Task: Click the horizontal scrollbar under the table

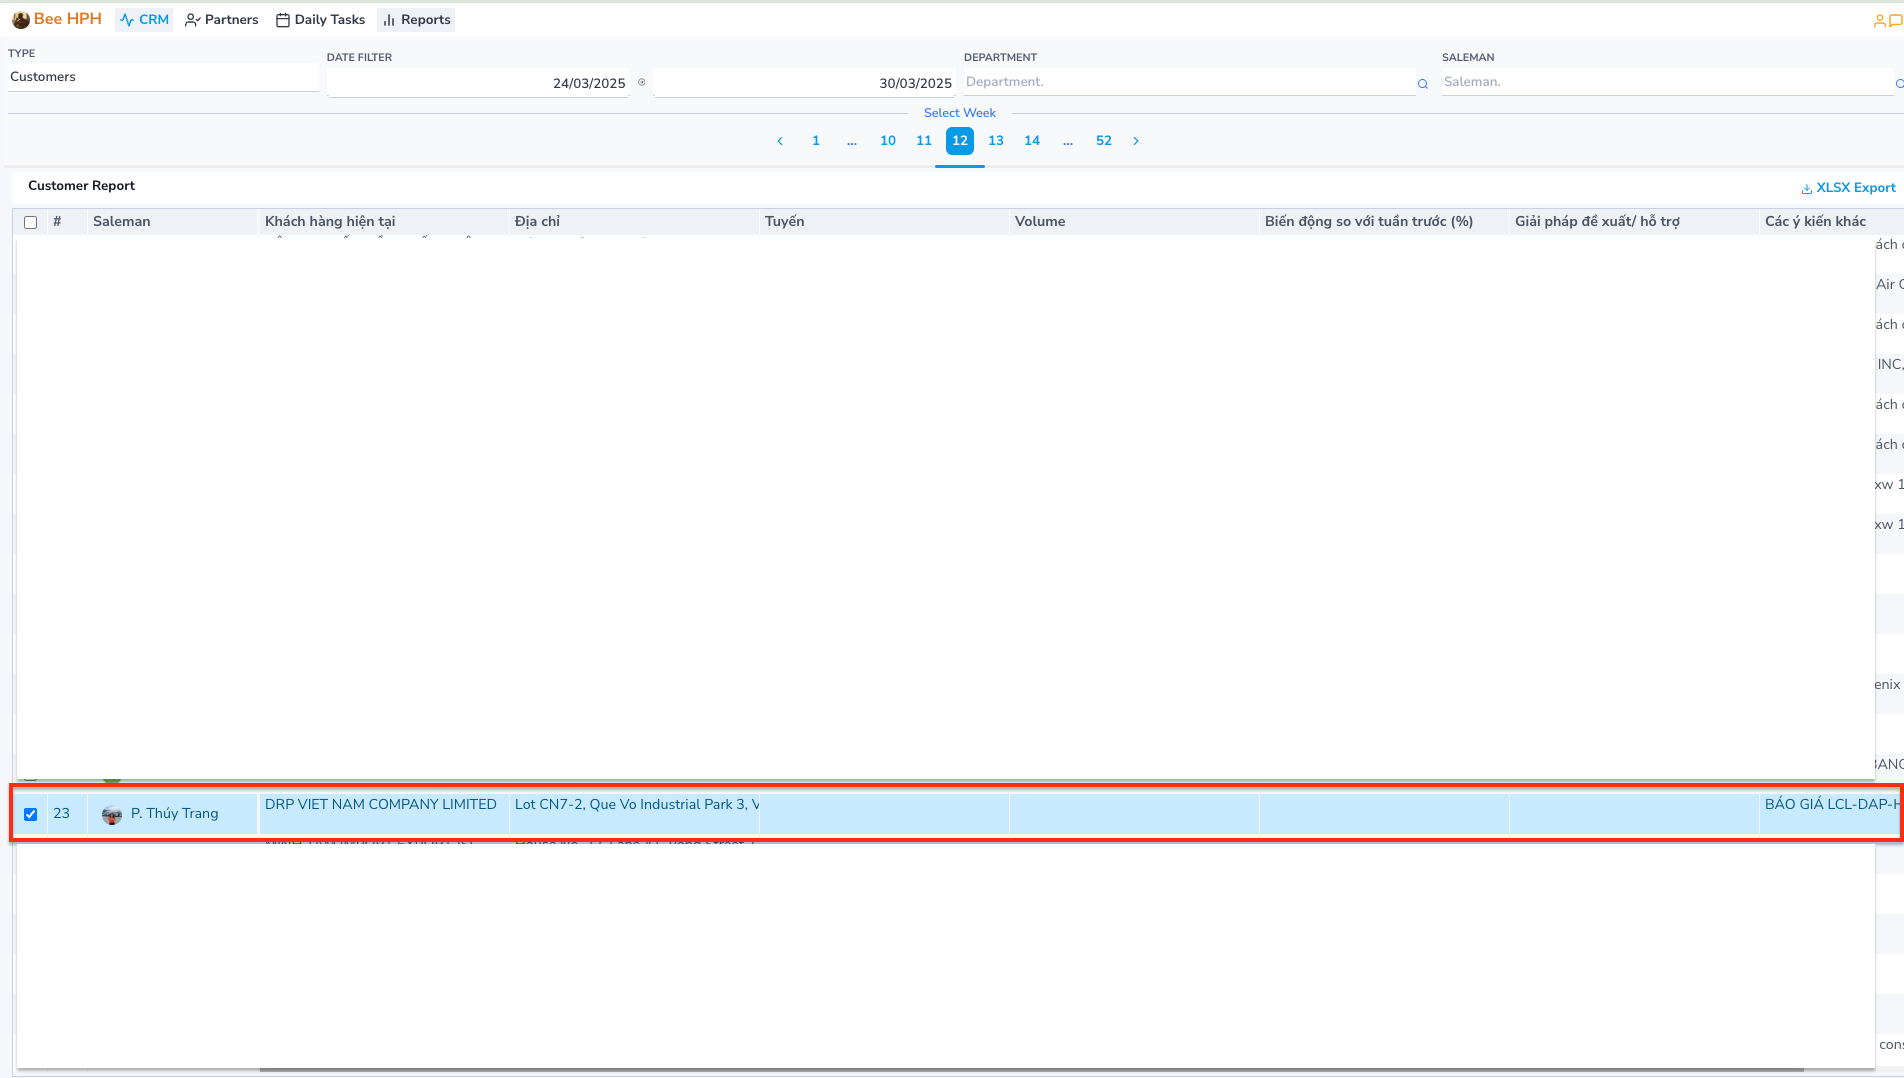Action: click(1030, 1070)
